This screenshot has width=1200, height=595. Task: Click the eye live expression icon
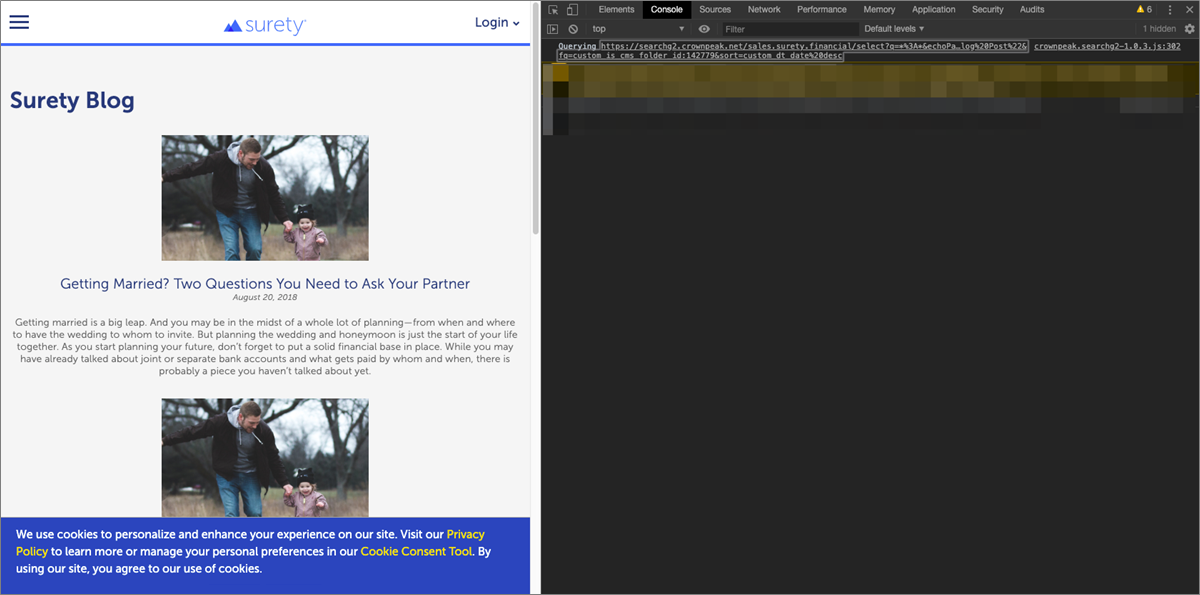pyautogui.click(x=704, y=29)
